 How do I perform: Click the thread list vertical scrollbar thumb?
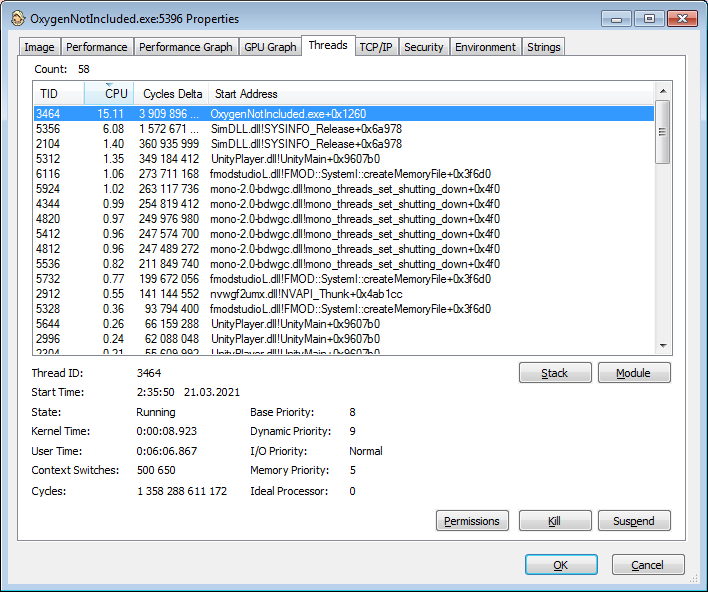point(663,132)
